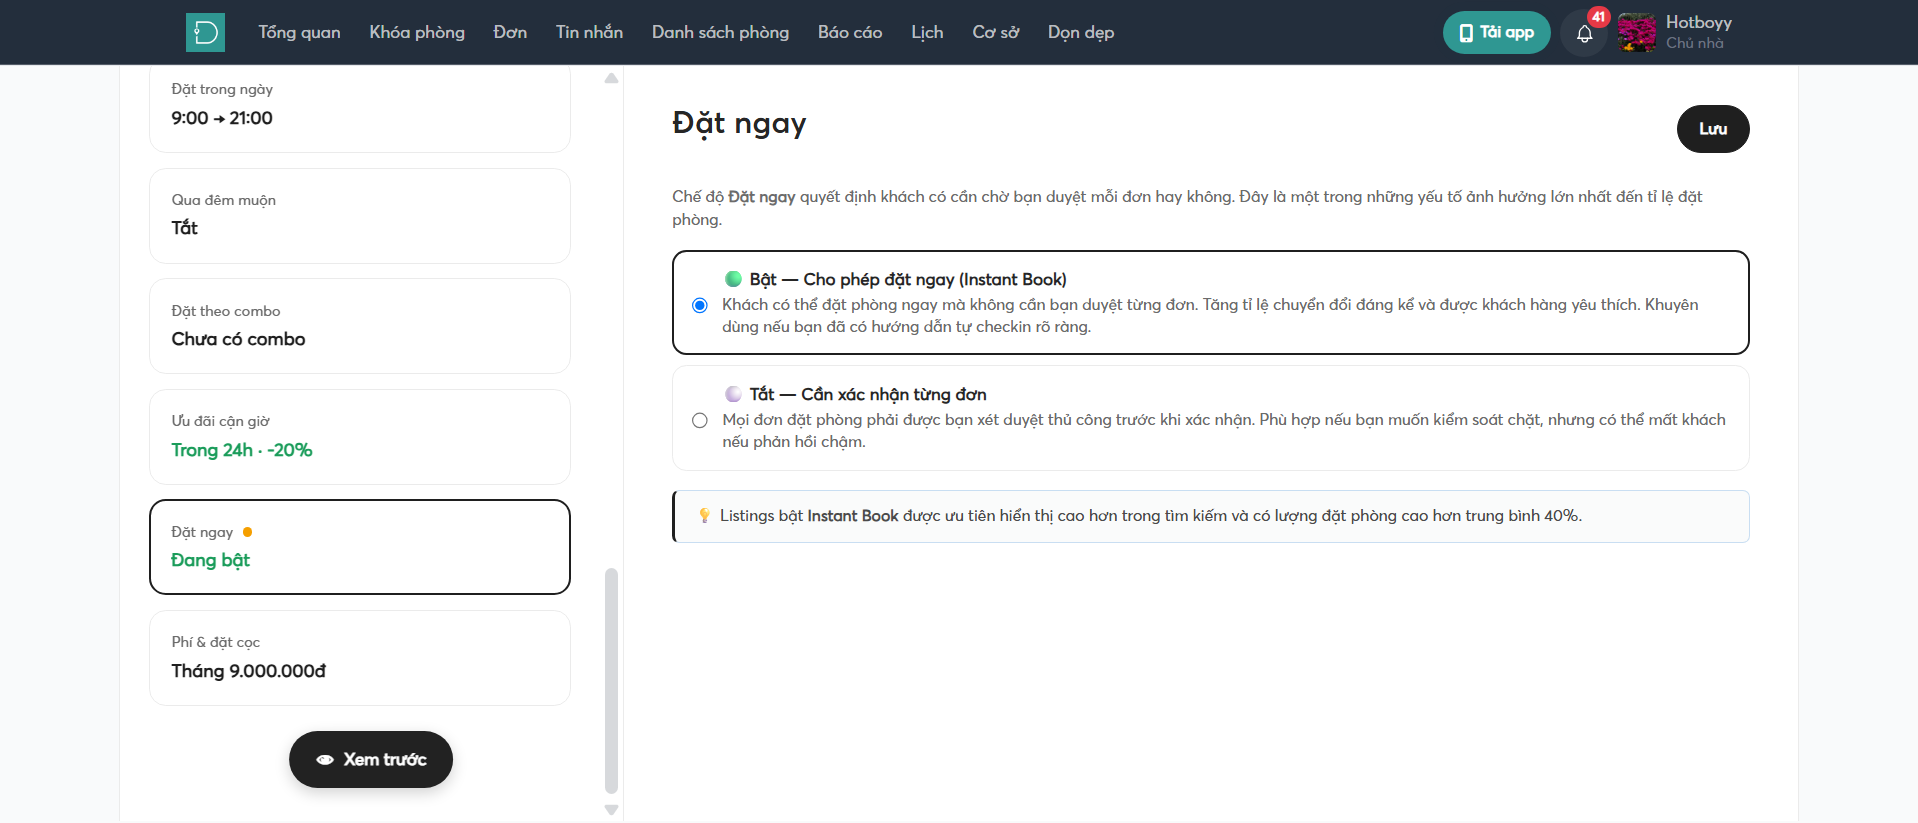The height and width of the screenshot is (823, 1918).
Task: Go to Khóa phòng menu
Action: coord(417,32)
